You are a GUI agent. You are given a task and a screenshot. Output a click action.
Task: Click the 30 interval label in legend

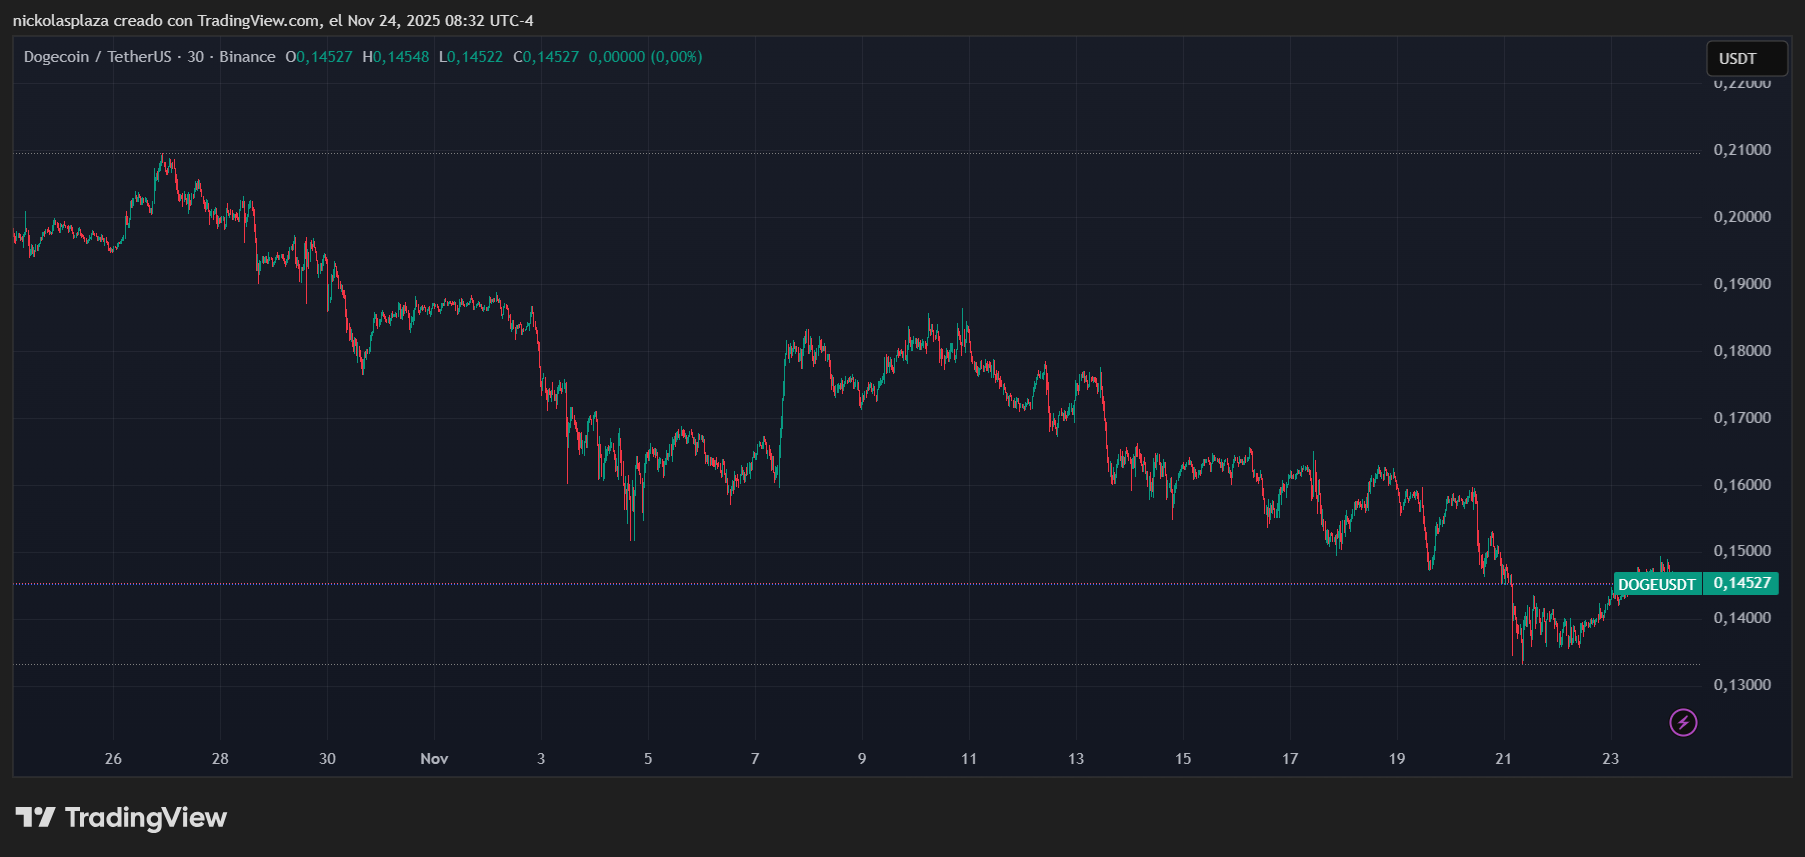point(196,57)
